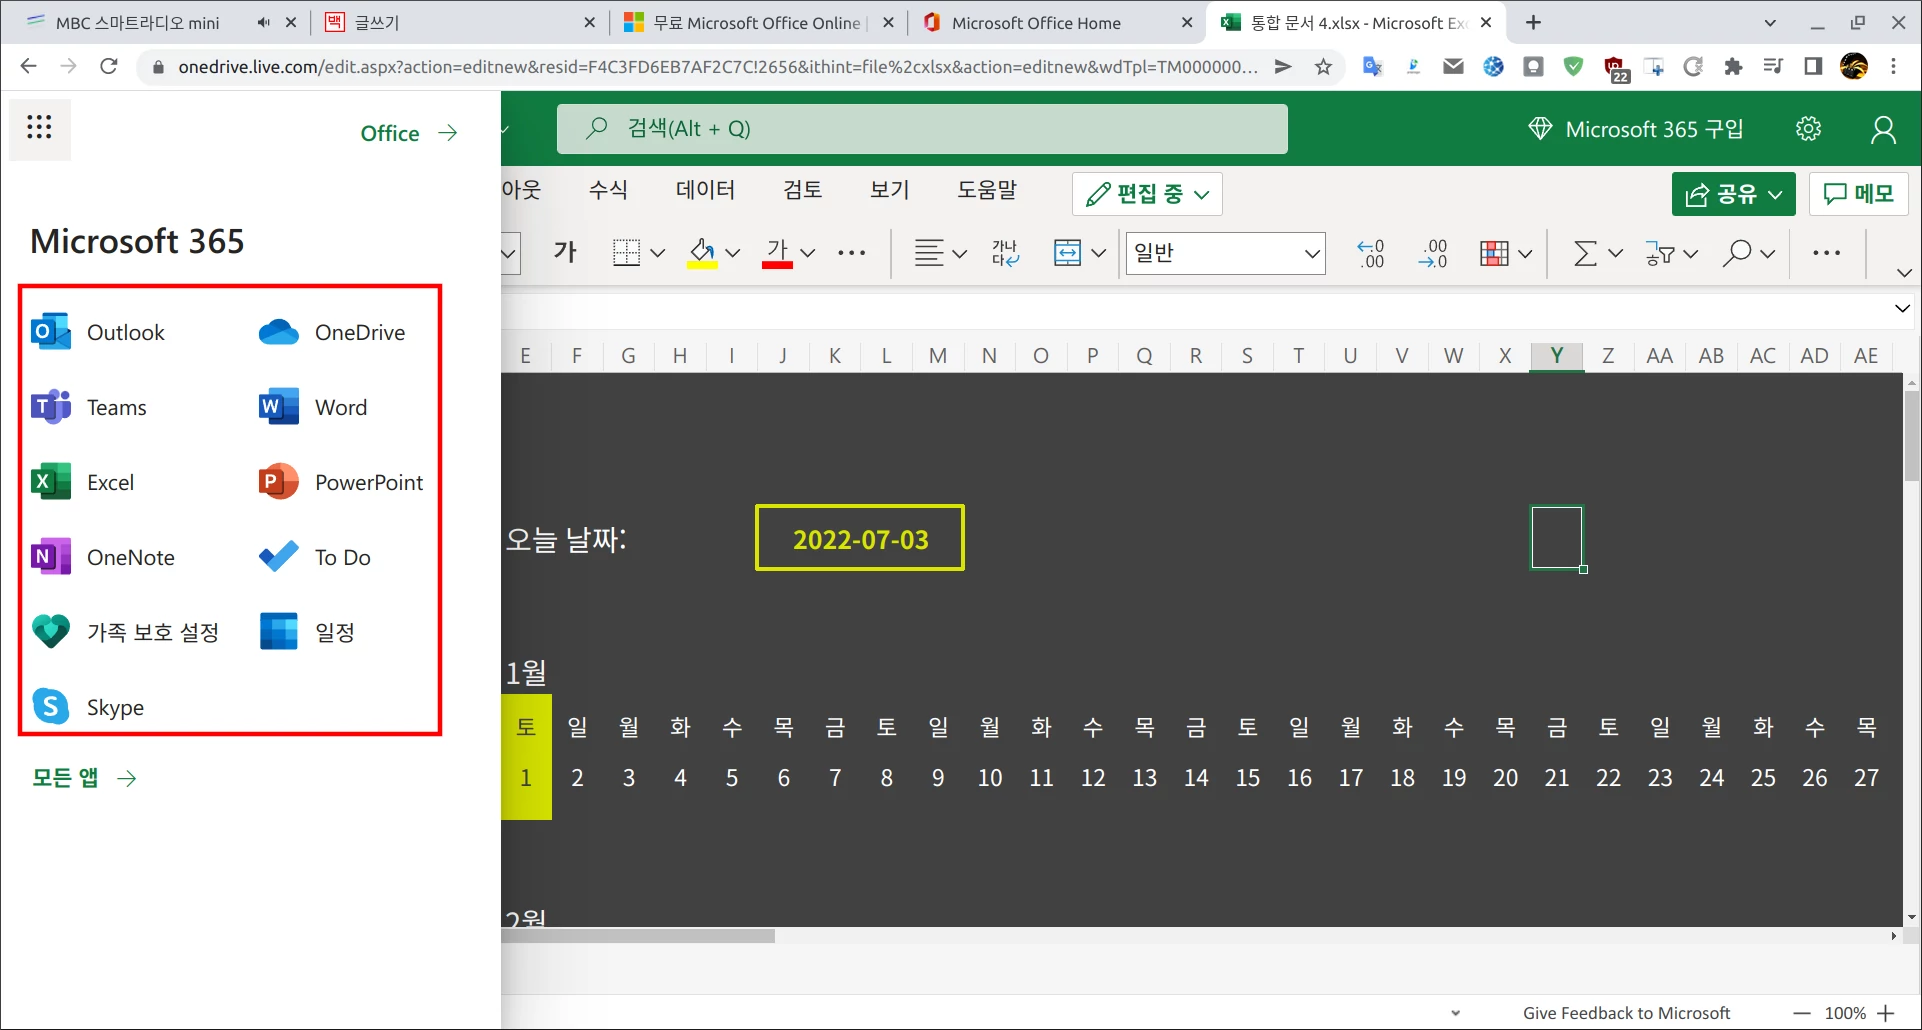
Task: Expand the ribbon display options chevron
Action: pyautogui.click(x=1904, y=272)
